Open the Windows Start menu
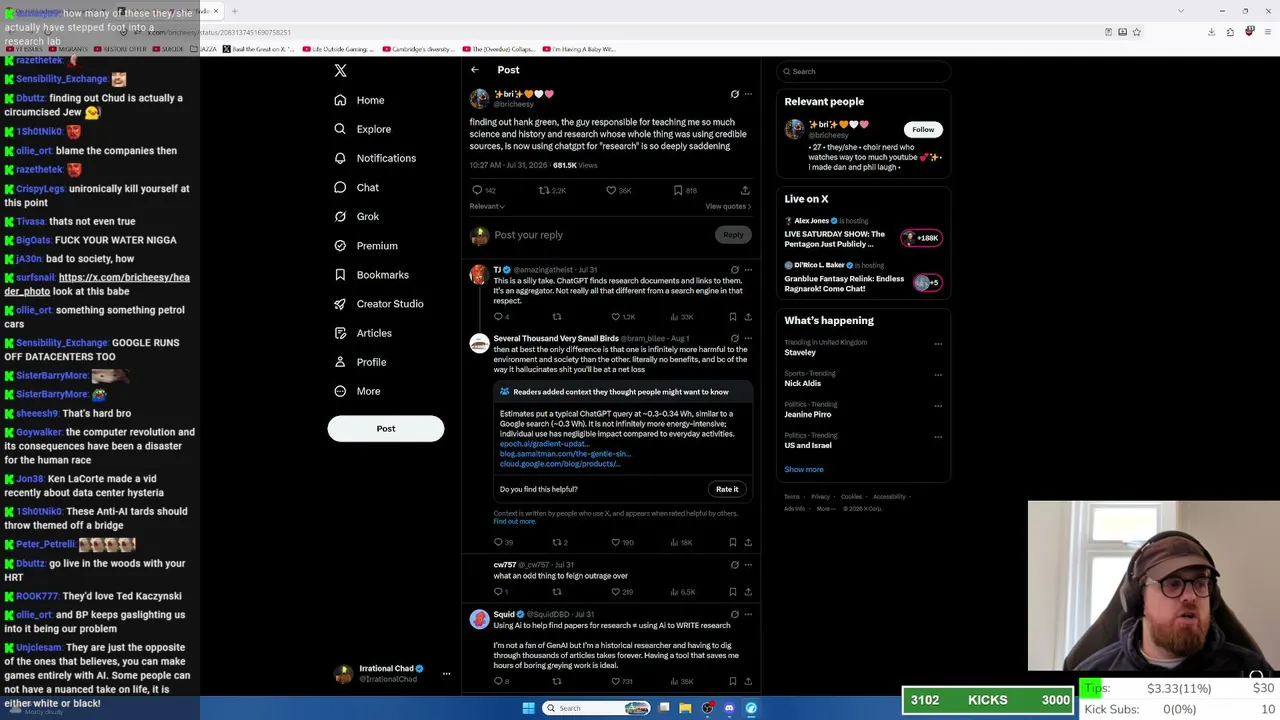The height and width of the screenshot is (720, 1280). [528, 708]
